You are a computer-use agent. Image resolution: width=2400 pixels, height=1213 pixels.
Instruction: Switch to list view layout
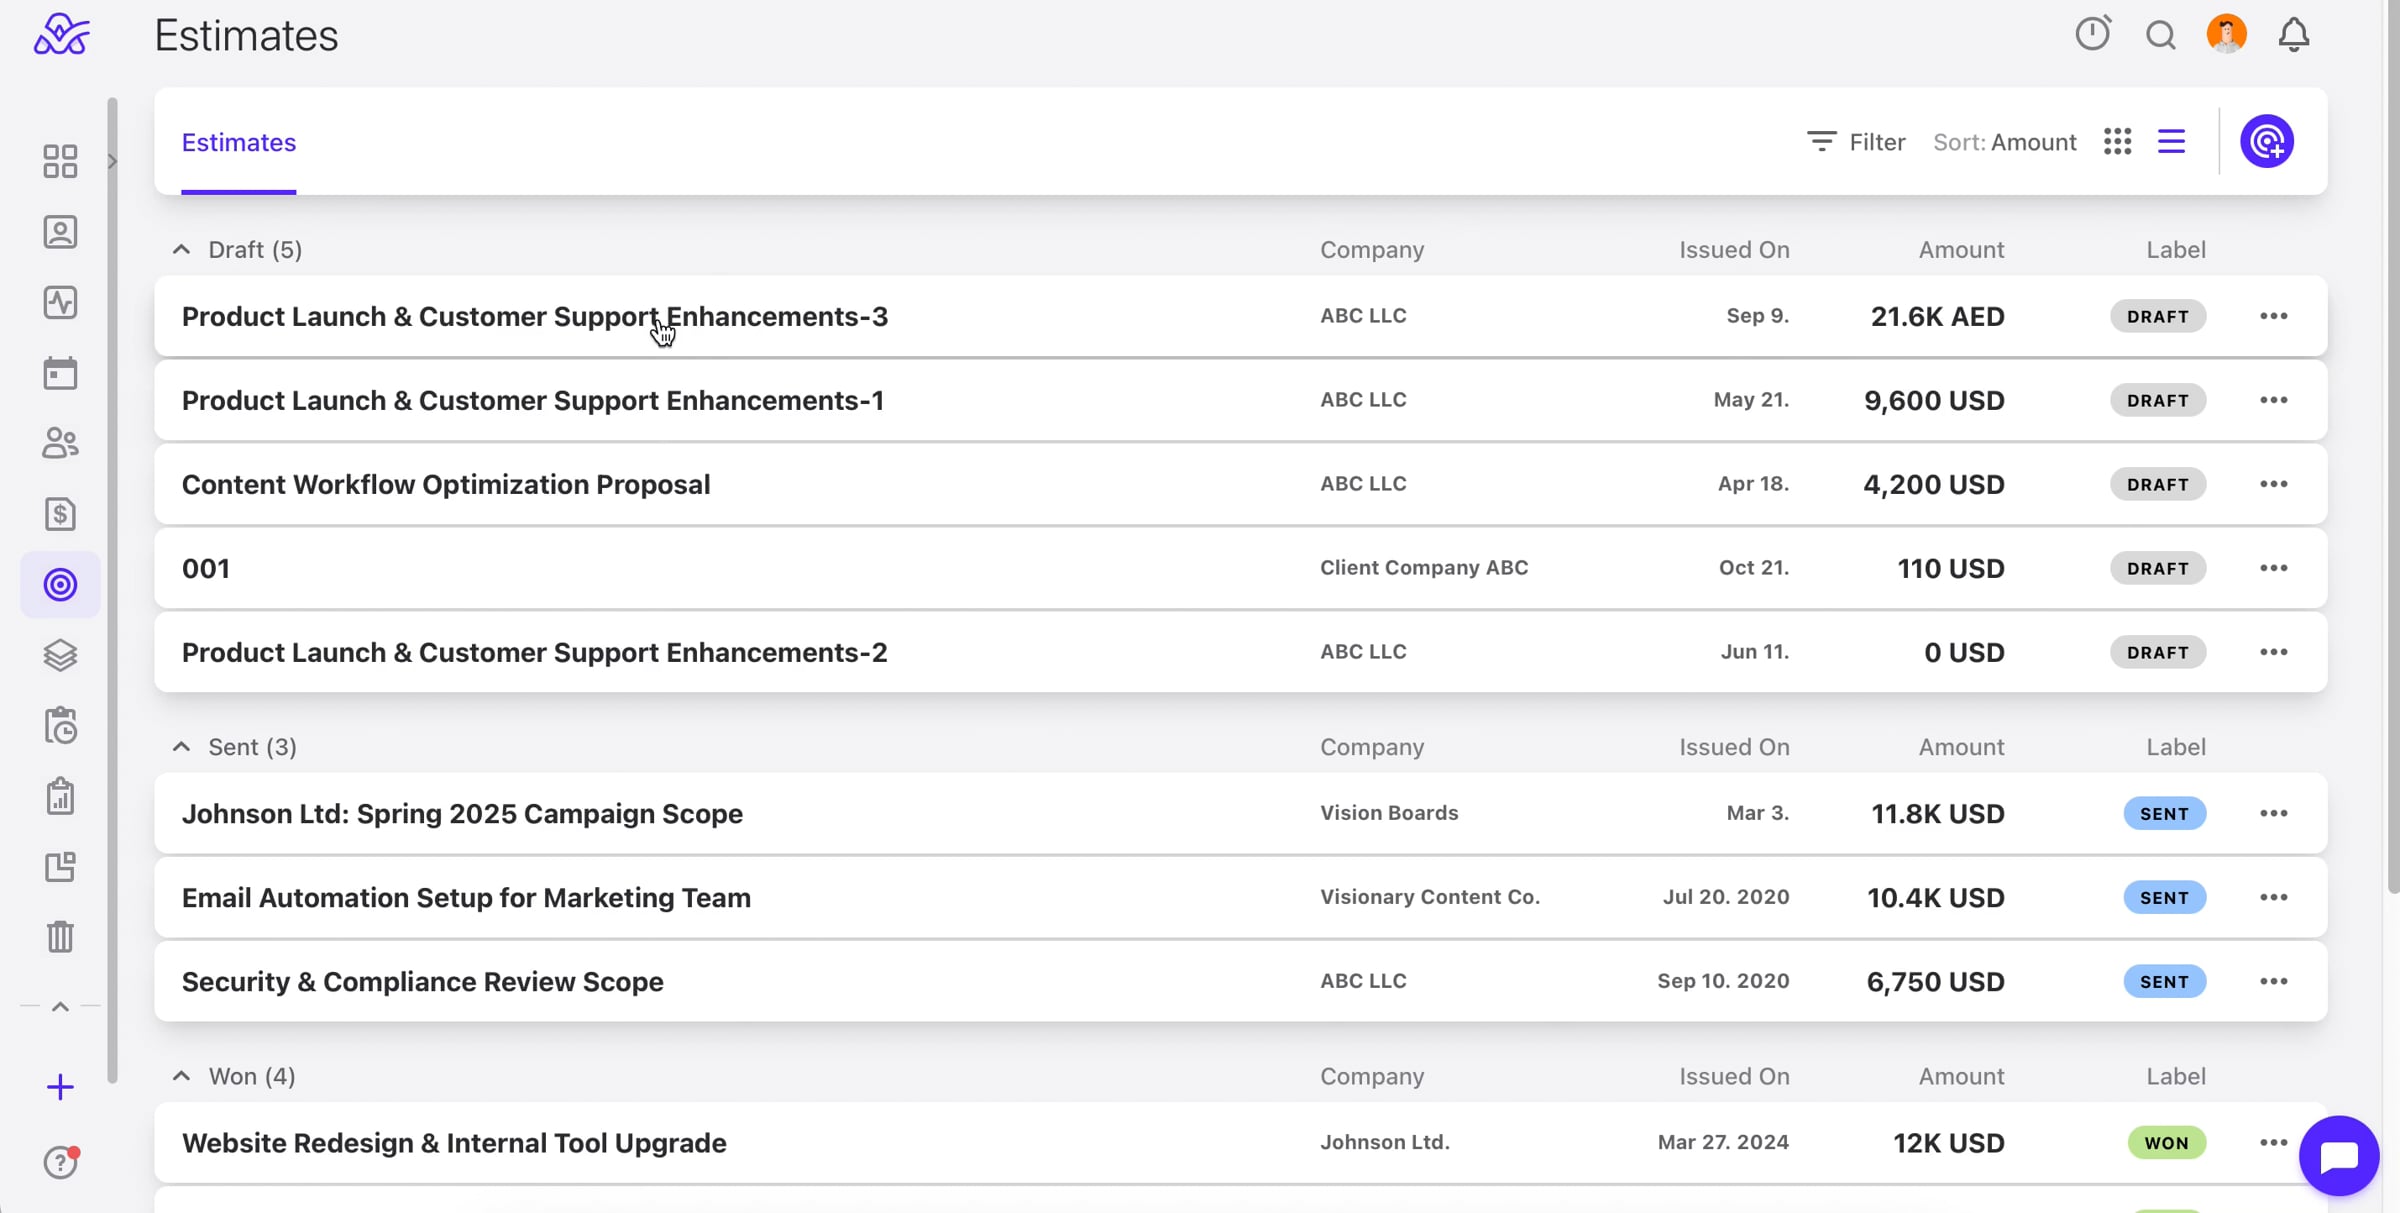click(x=2171, y=142)
